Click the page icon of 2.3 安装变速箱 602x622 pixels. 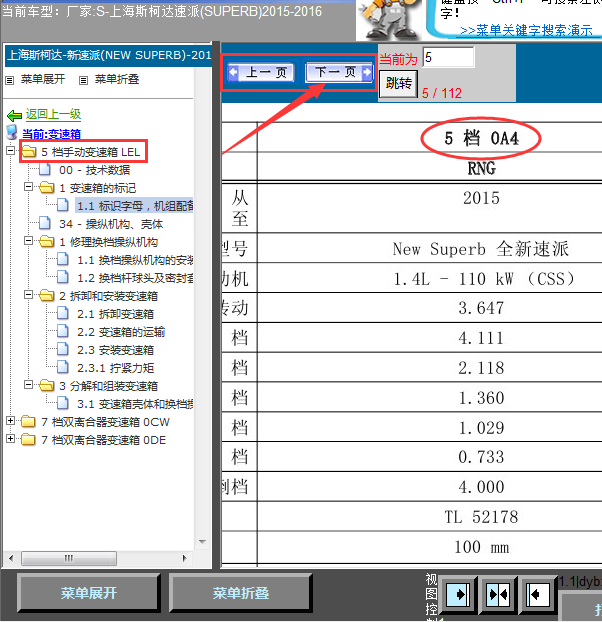pyautogui.click(x=63, y=349)
